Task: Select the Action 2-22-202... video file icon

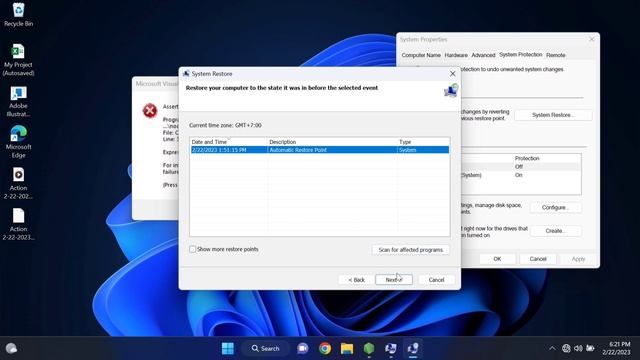Action: click(x=18, y=183)
